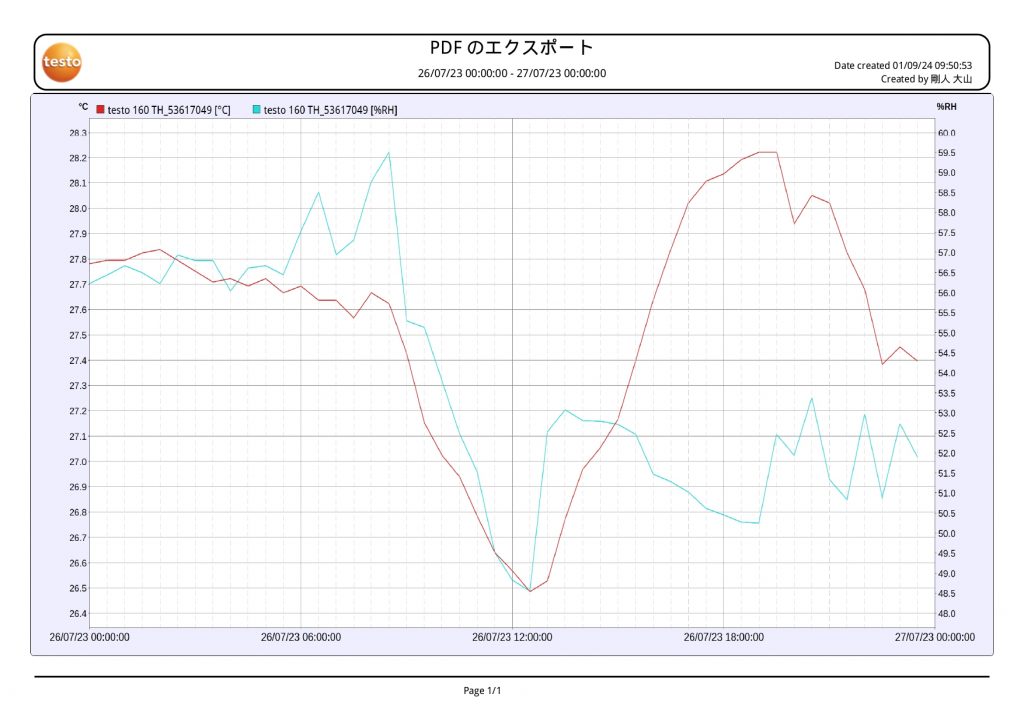Click x-axis label 27/07/23 00:00:00

pyautogui.click(x=935, y=637)
